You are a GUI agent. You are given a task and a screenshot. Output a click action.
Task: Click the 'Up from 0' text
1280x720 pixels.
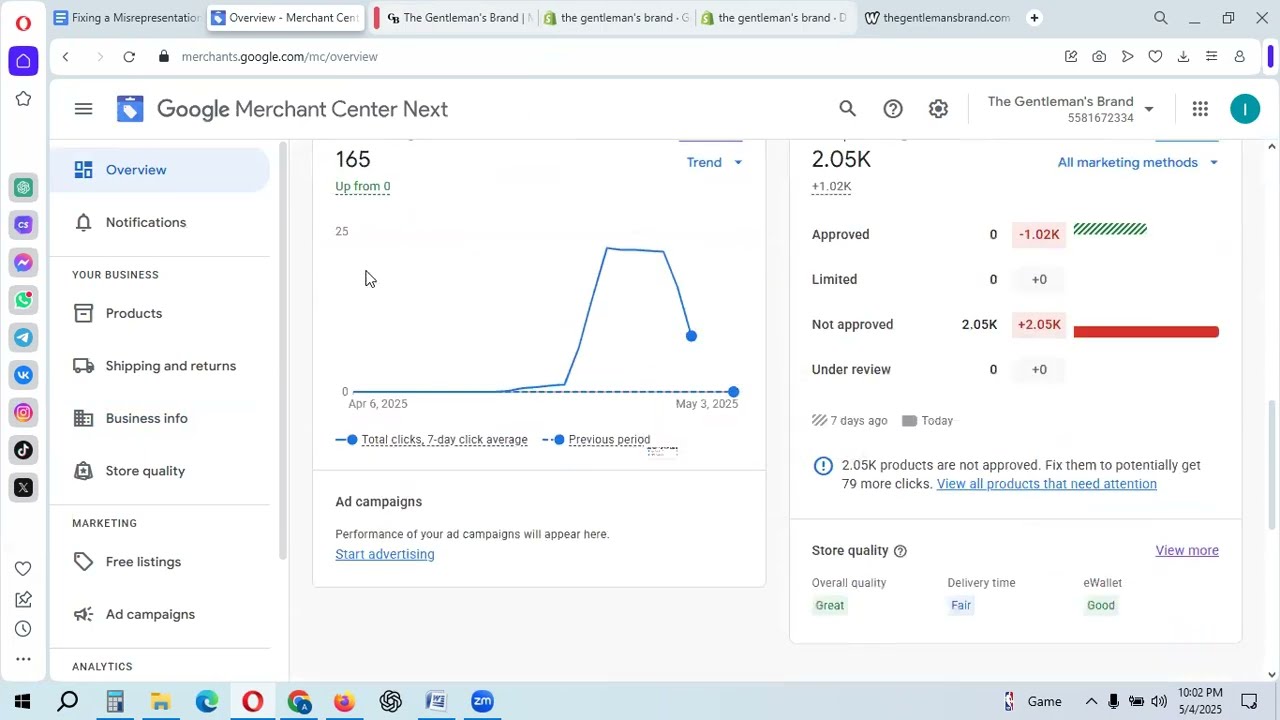pos(363,186)
